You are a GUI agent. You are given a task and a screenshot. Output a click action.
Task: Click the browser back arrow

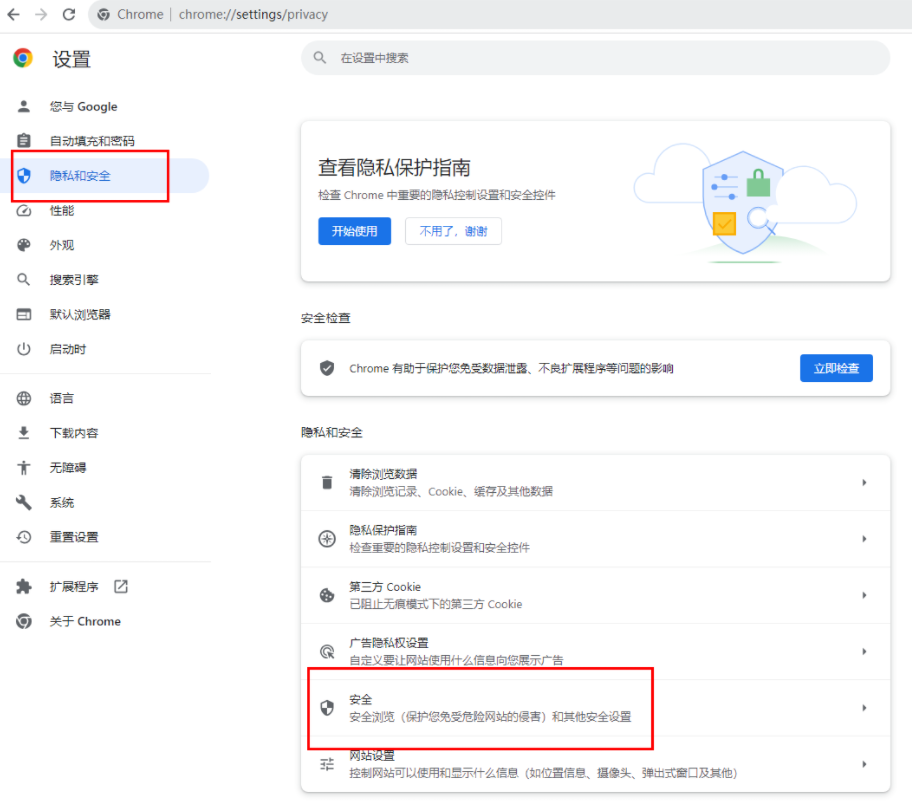point(13,14)
